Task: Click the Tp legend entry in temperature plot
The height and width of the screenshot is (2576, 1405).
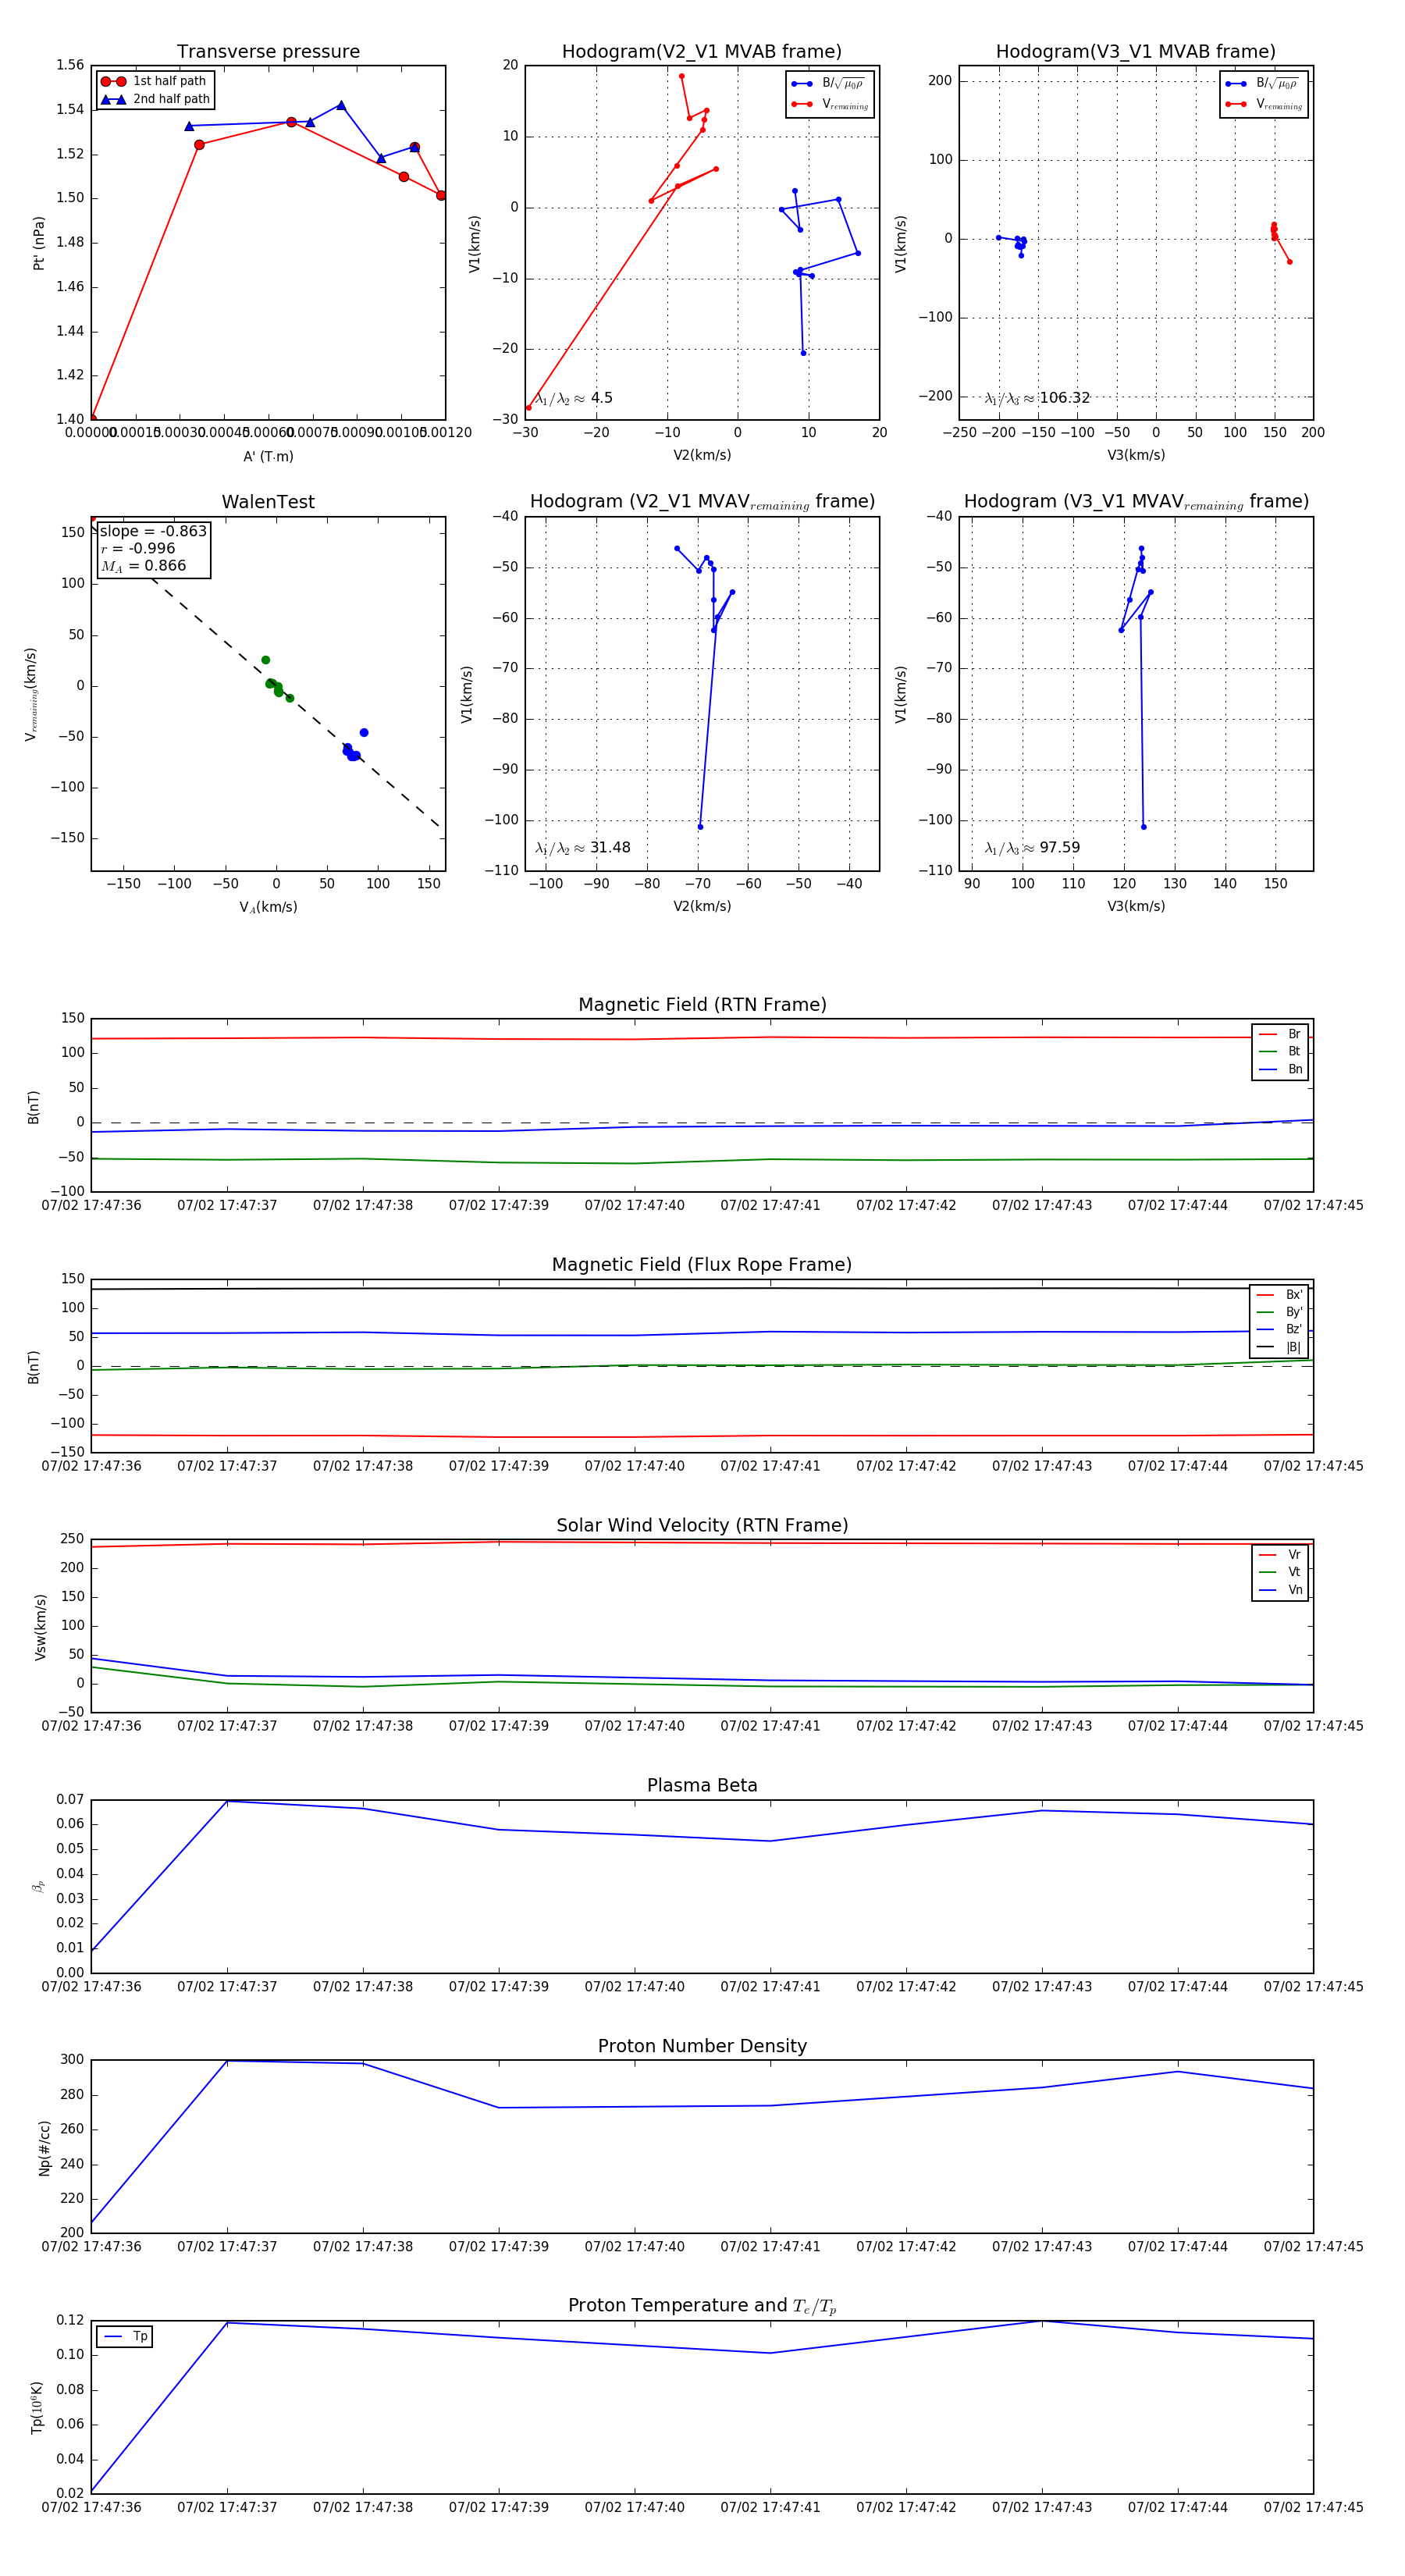Action: pyautogui.click(x=125, y=2336)
